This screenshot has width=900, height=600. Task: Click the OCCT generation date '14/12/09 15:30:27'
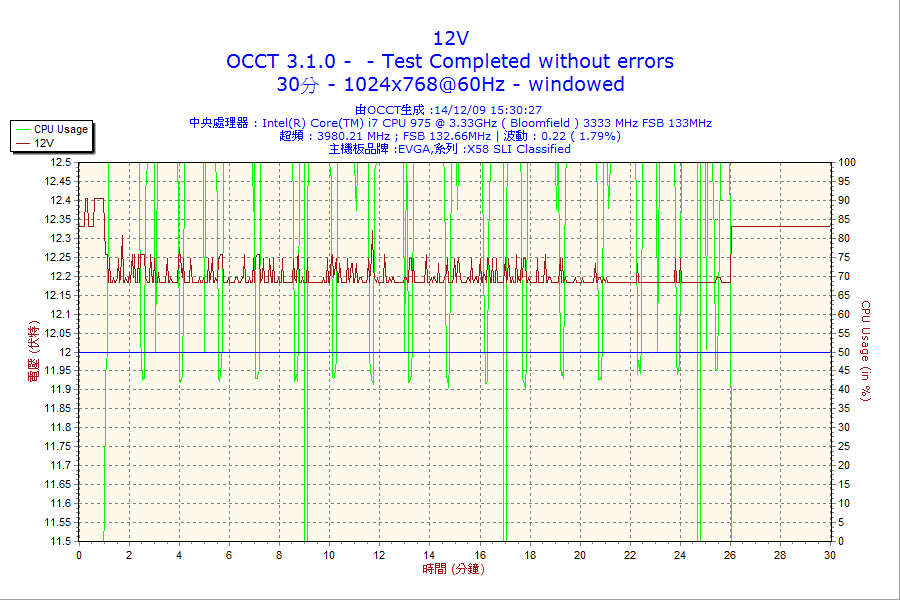[x=488, y=110]
